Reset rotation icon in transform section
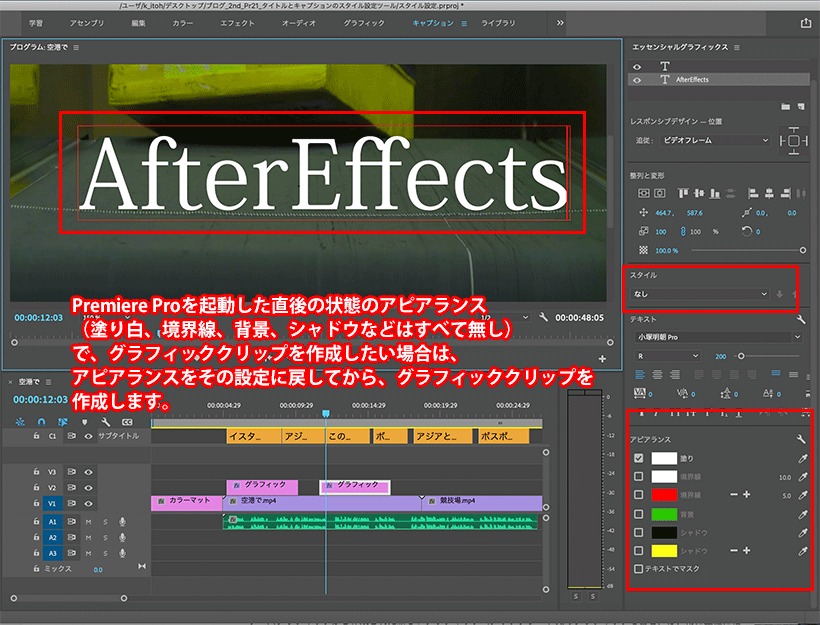 pyautogui.click(x=746, y=231)
